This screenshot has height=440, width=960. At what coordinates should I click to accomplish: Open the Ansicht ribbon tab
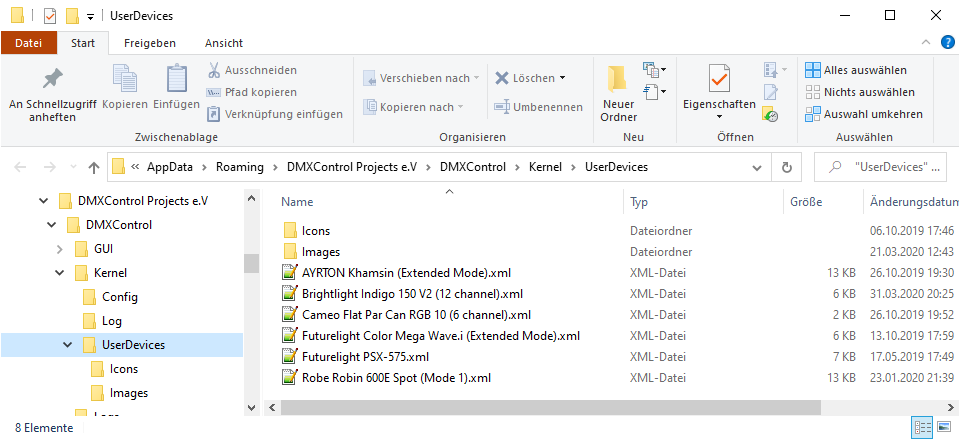(x=224, y=43)
